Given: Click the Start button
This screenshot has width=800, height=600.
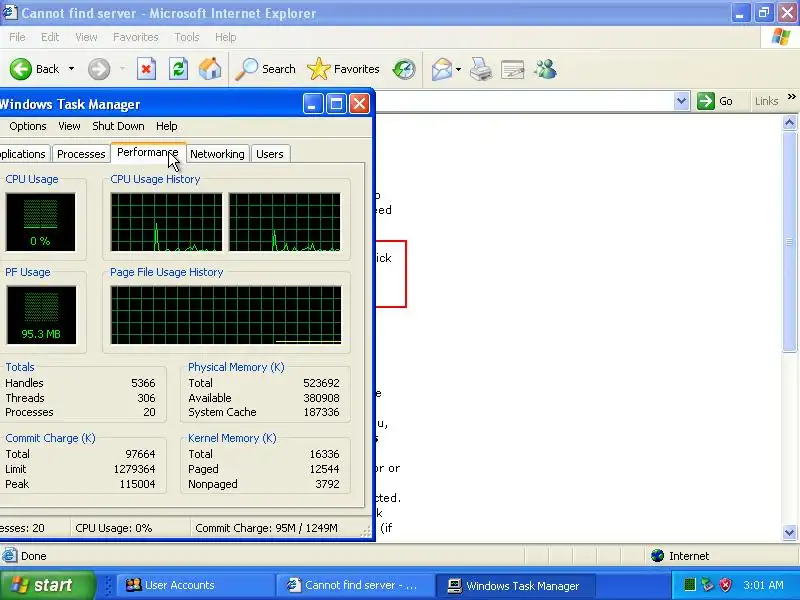Looking at the screenshot, I should click(x=47, y=585).
